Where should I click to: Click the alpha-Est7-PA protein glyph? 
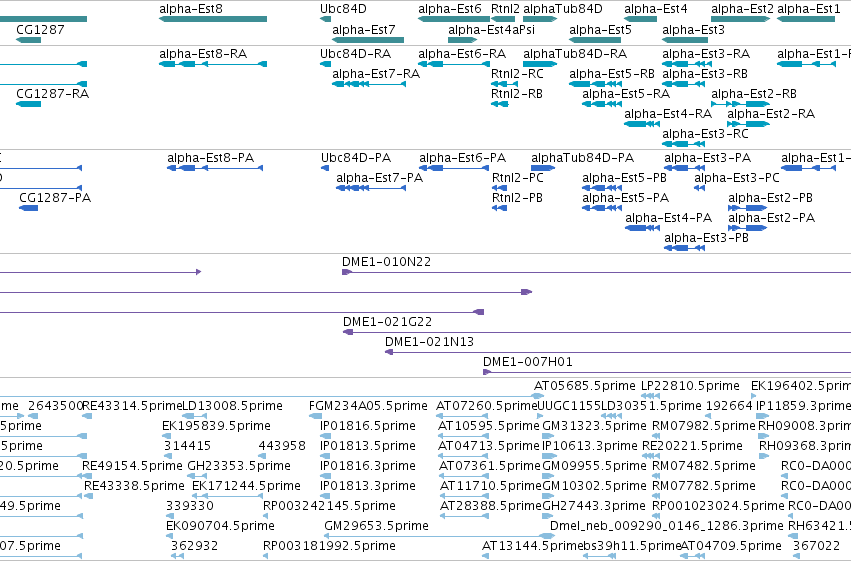[x=371, y=188]
